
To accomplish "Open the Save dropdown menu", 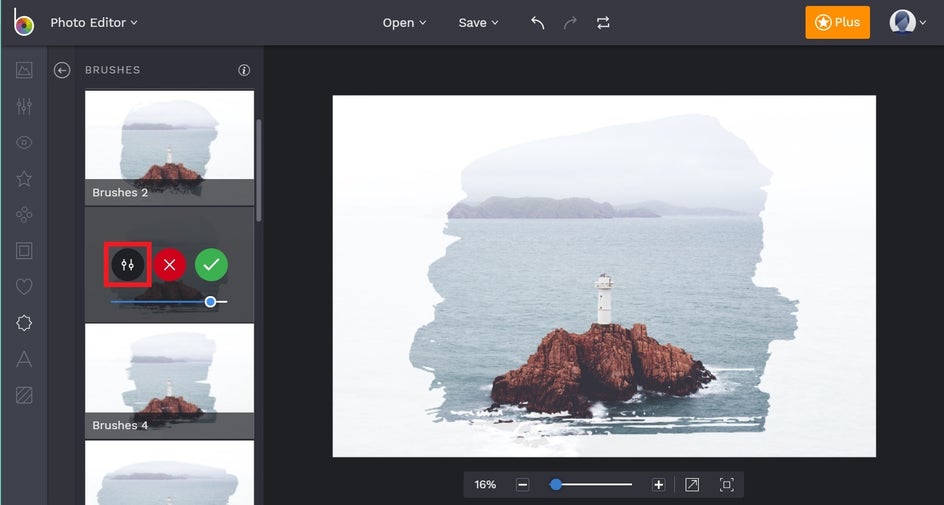I will pyautogui.click(x=478, y=23).
